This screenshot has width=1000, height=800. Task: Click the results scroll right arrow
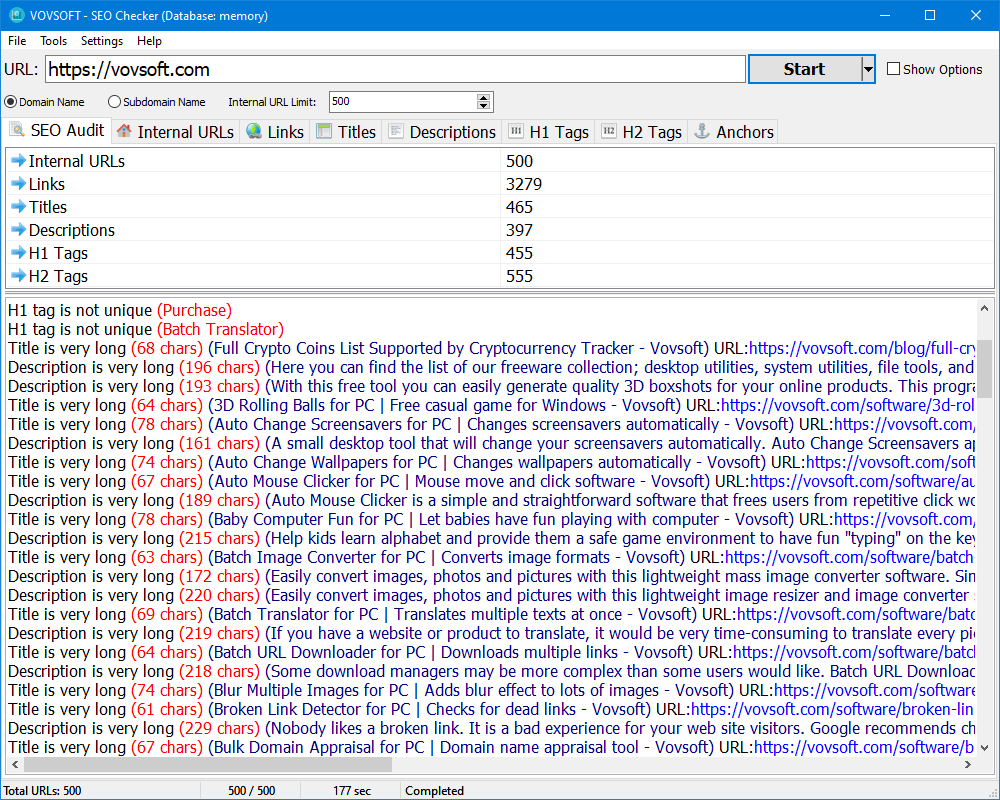pos(968,764)
